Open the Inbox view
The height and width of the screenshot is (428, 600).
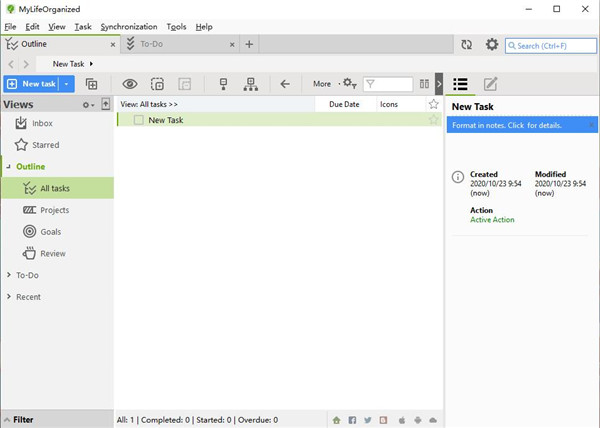pyautogui.click(x=42, y=123)
